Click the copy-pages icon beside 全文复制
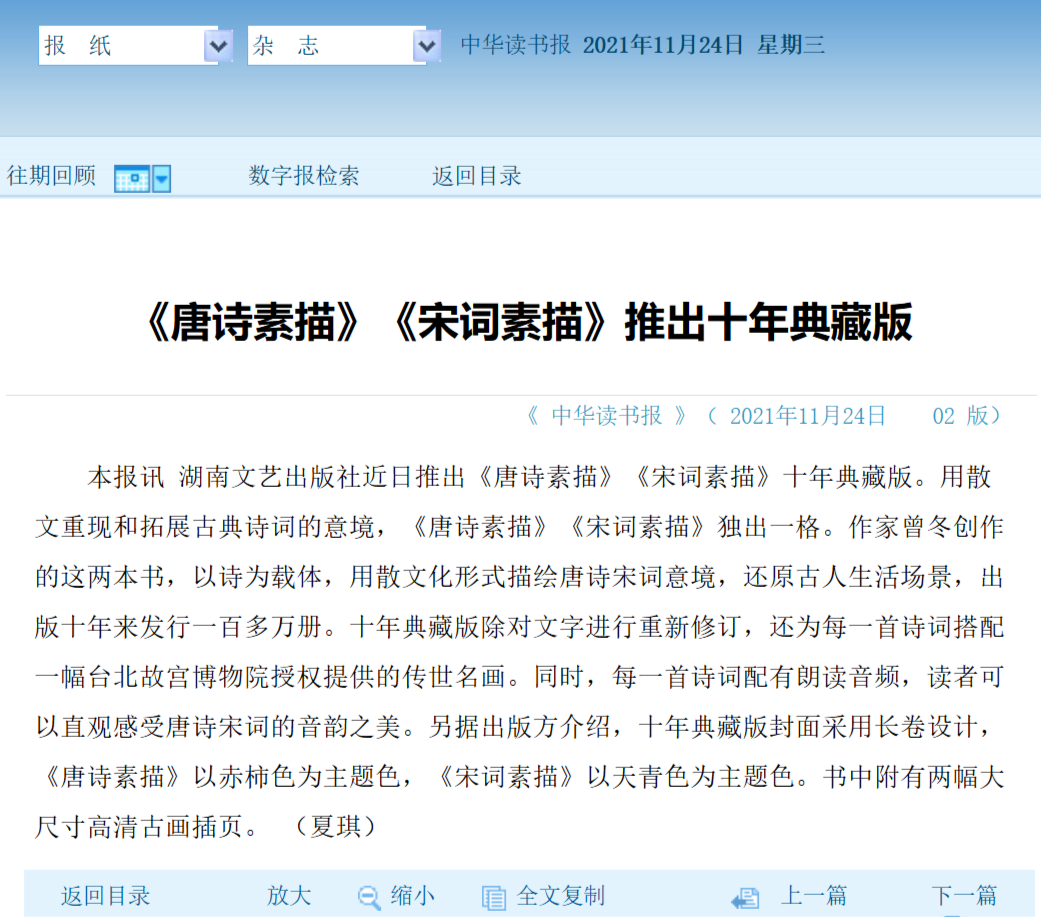This screenshot has width=1041, height=917. tap(493, 896)
